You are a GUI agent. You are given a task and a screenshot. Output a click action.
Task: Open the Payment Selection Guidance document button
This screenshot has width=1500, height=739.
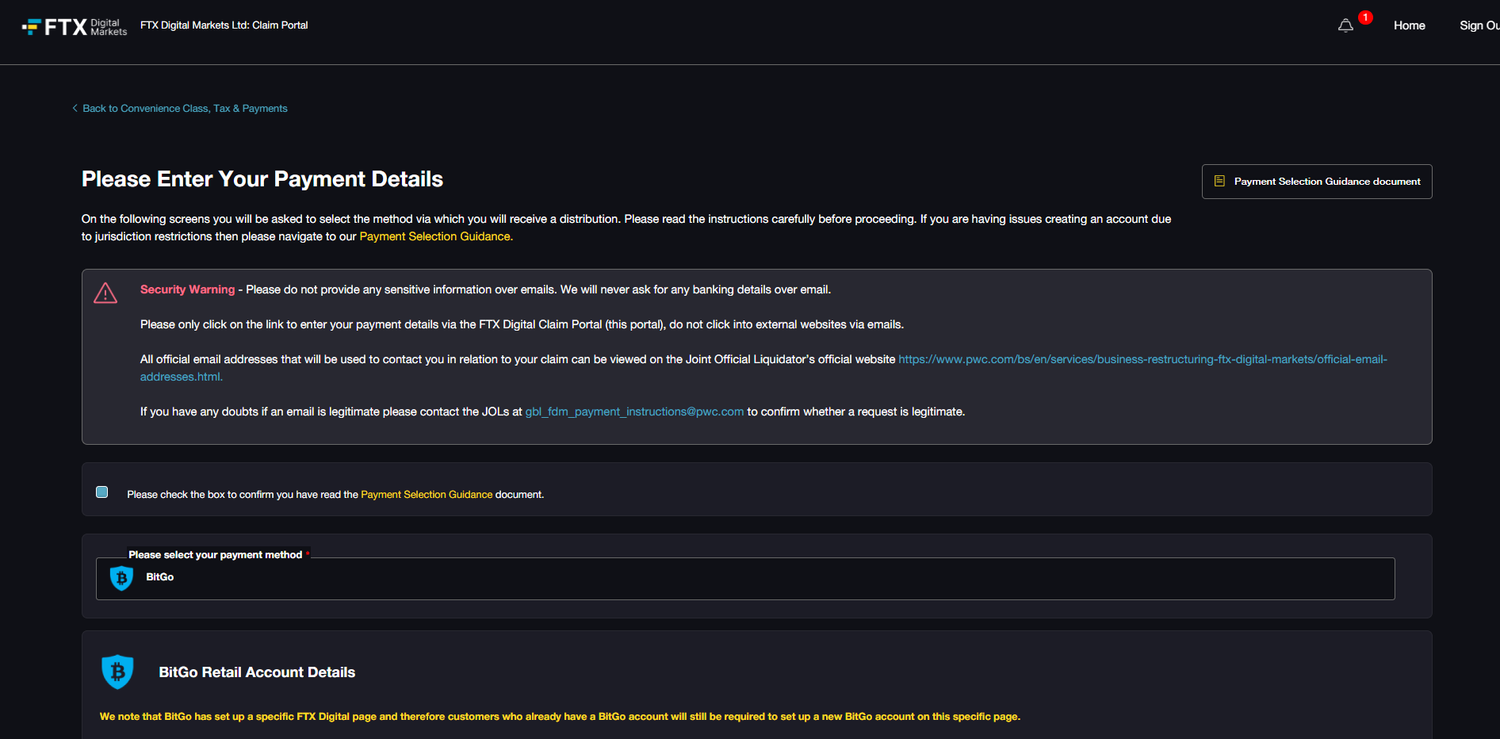1317,182
